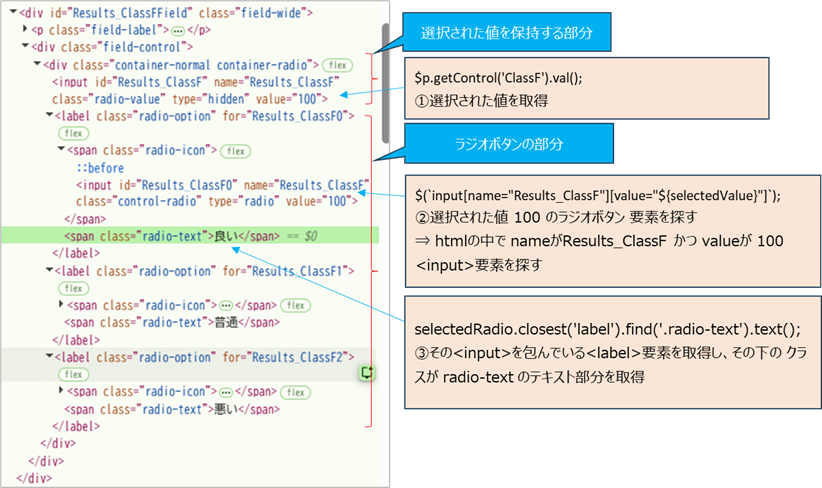Click flex badge under Results_ClassF0 label
Image resolution: width=822 pixels, height=488 pixels.
click(x=73, y=132)
